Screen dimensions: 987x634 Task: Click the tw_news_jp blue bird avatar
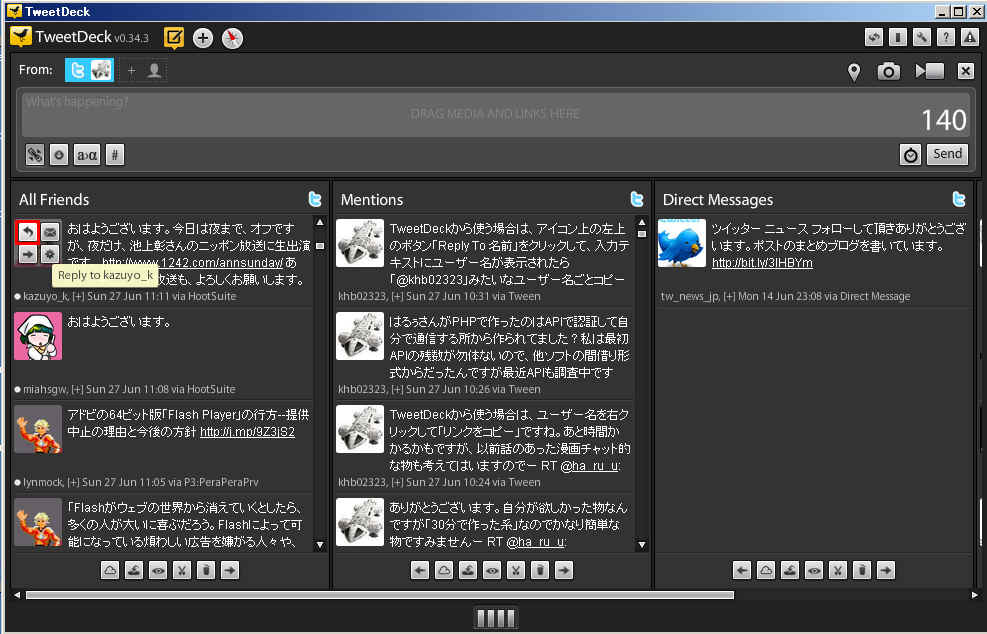[x=682, y=243]
